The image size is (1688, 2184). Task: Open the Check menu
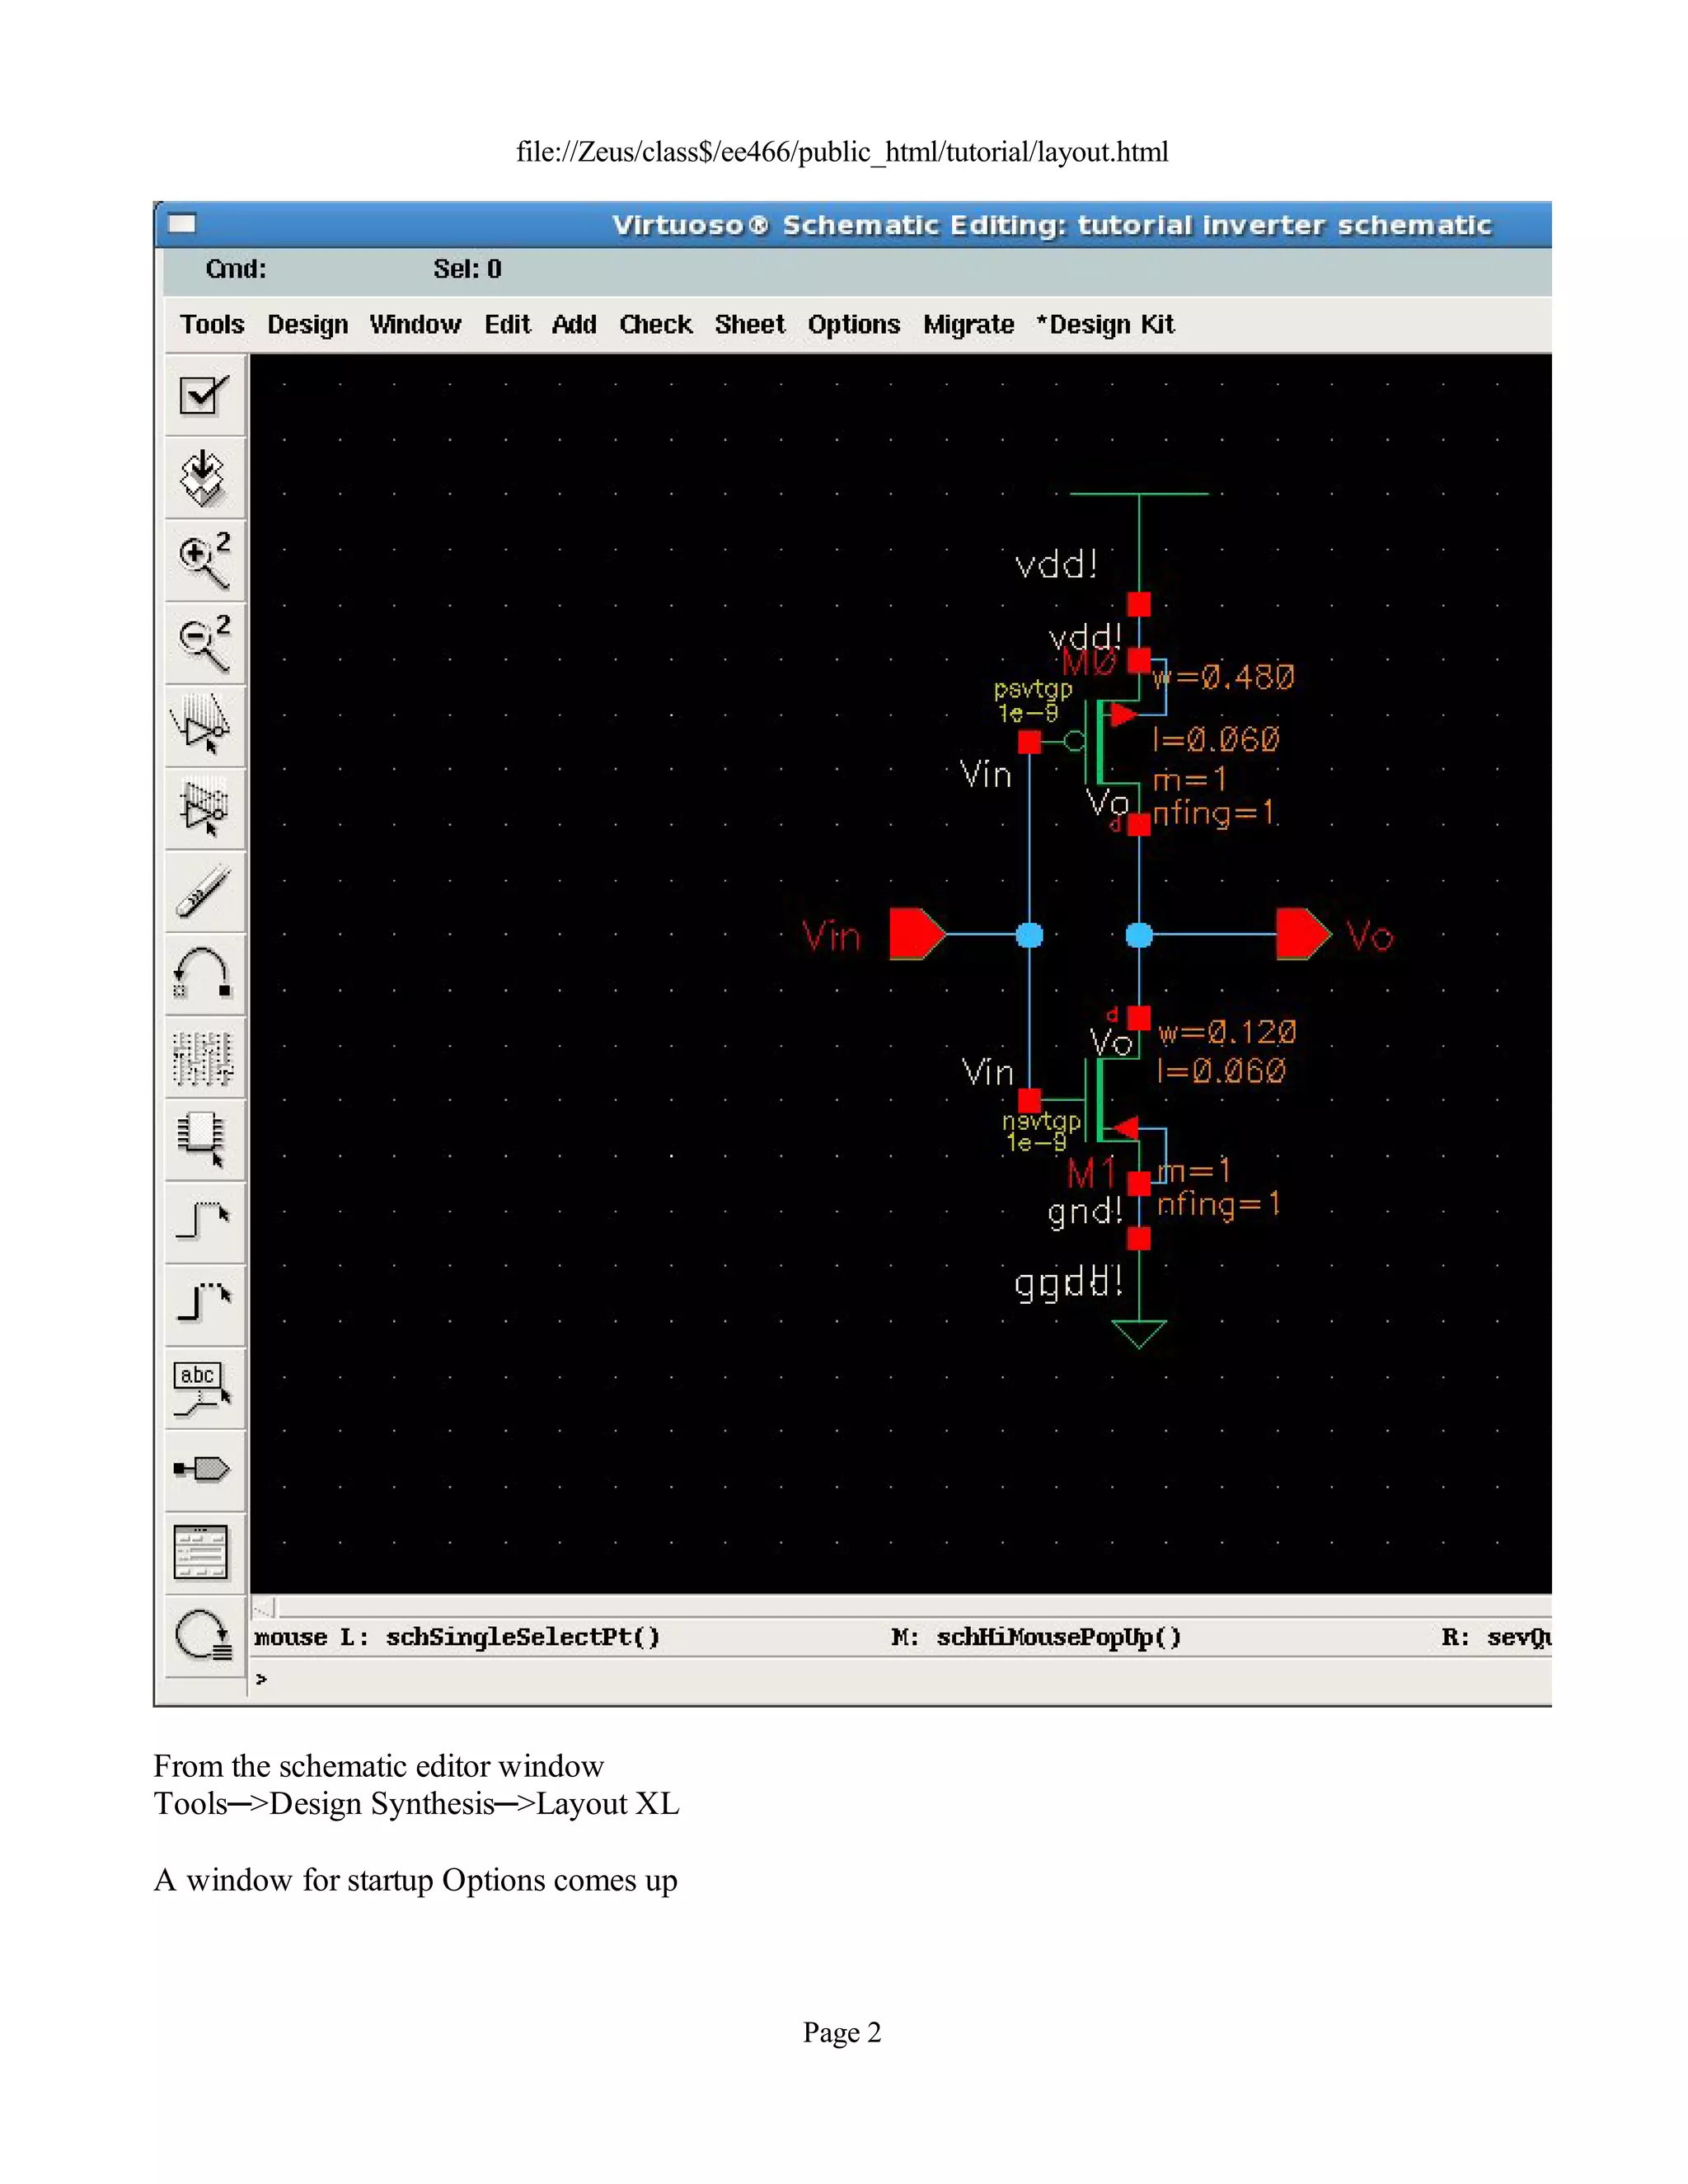point(655,325)
